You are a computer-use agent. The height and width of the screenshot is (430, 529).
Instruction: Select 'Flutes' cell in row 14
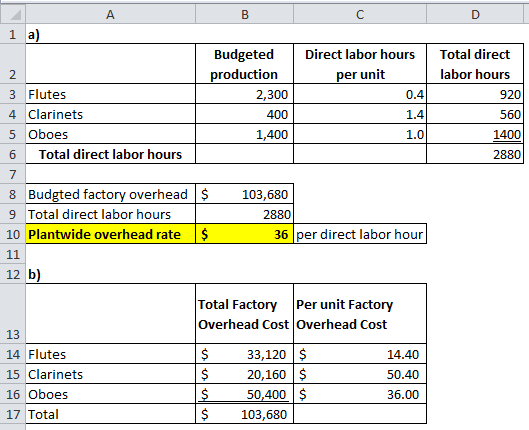[110, 354]
